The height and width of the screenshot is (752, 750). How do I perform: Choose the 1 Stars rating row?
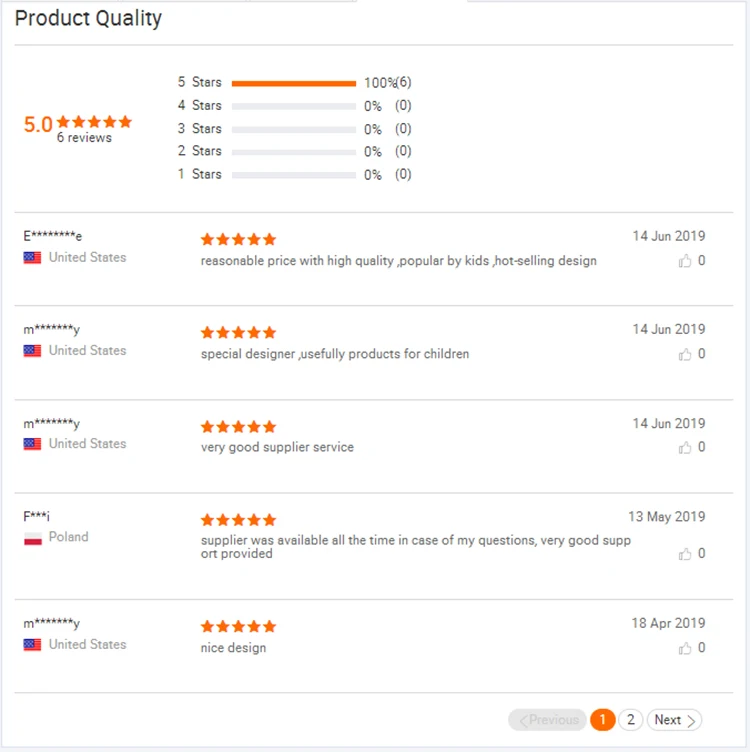(293, 175)
